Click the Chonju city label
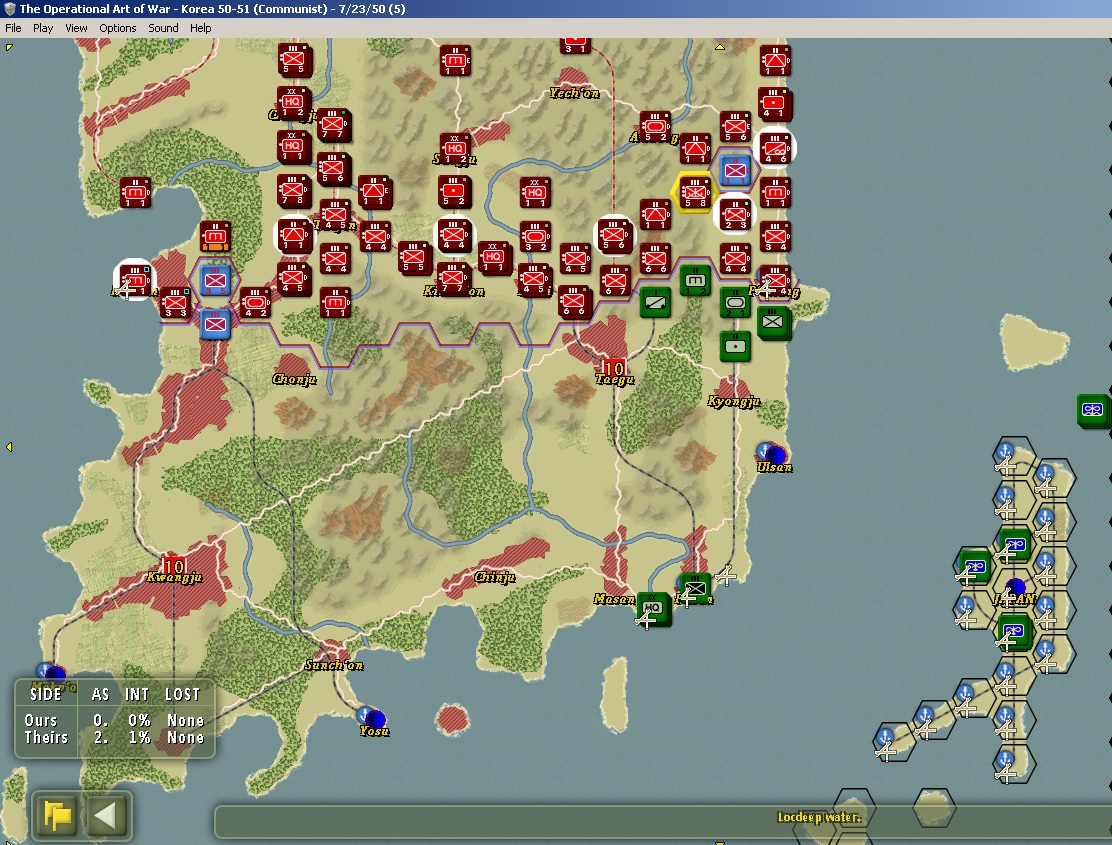1112x845 pixels. 294,379
